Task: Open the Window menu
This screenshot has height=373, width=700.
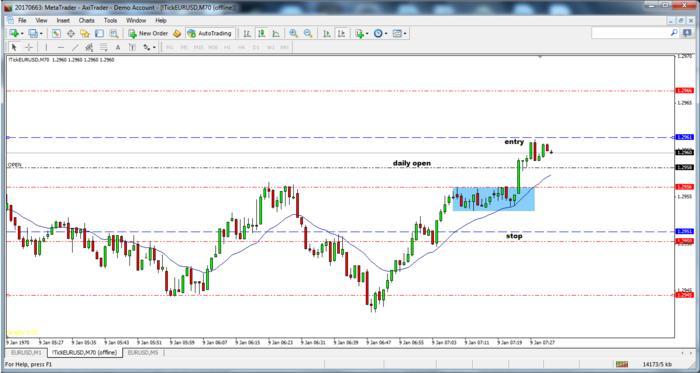Action: (136, 21)
